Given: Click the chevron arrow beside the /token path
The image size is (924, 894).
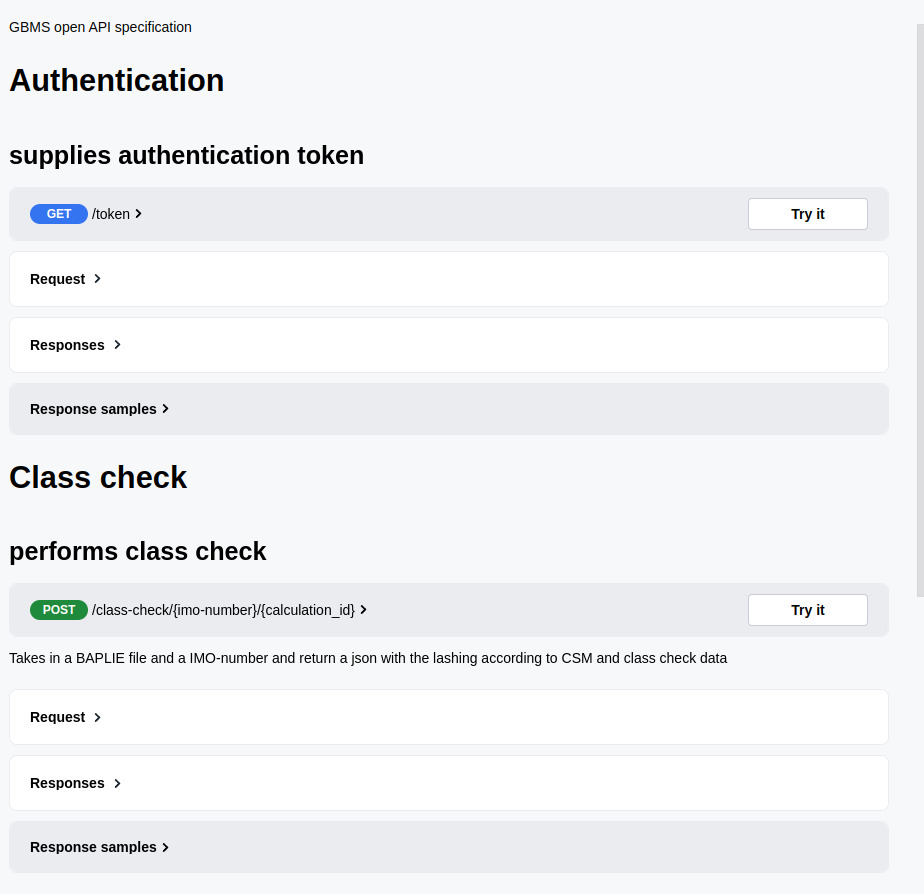Looking at the screenshot, I should point(139,214).
